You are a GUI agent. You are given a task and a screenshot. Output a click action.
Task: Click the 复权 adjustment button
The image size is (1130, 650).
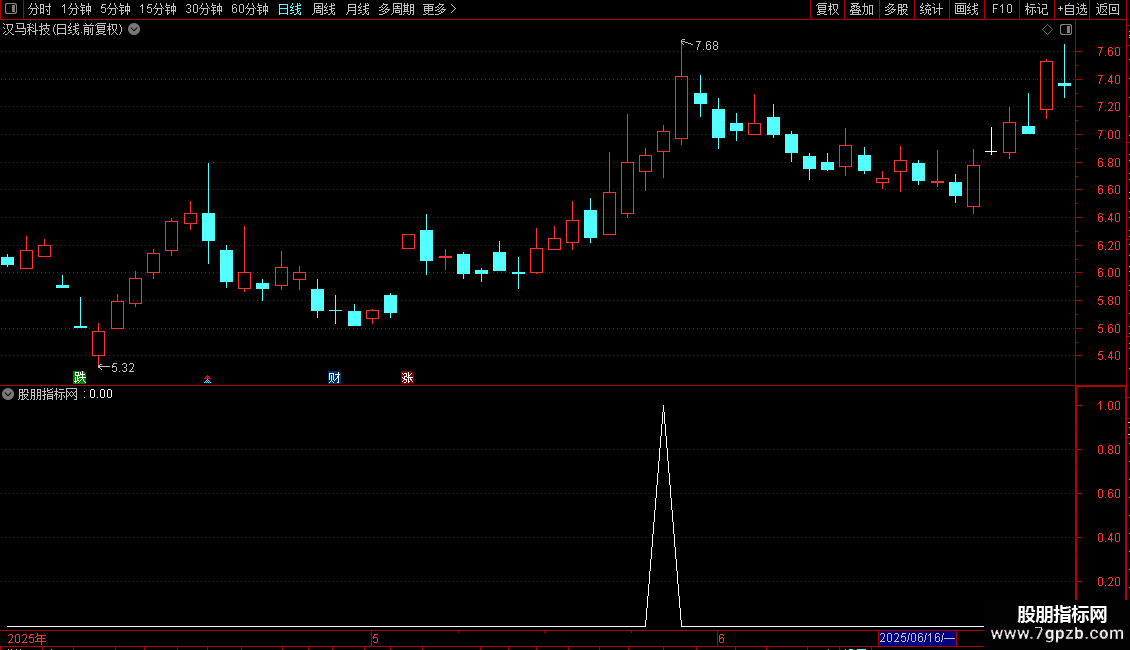[x=827, y=9]
